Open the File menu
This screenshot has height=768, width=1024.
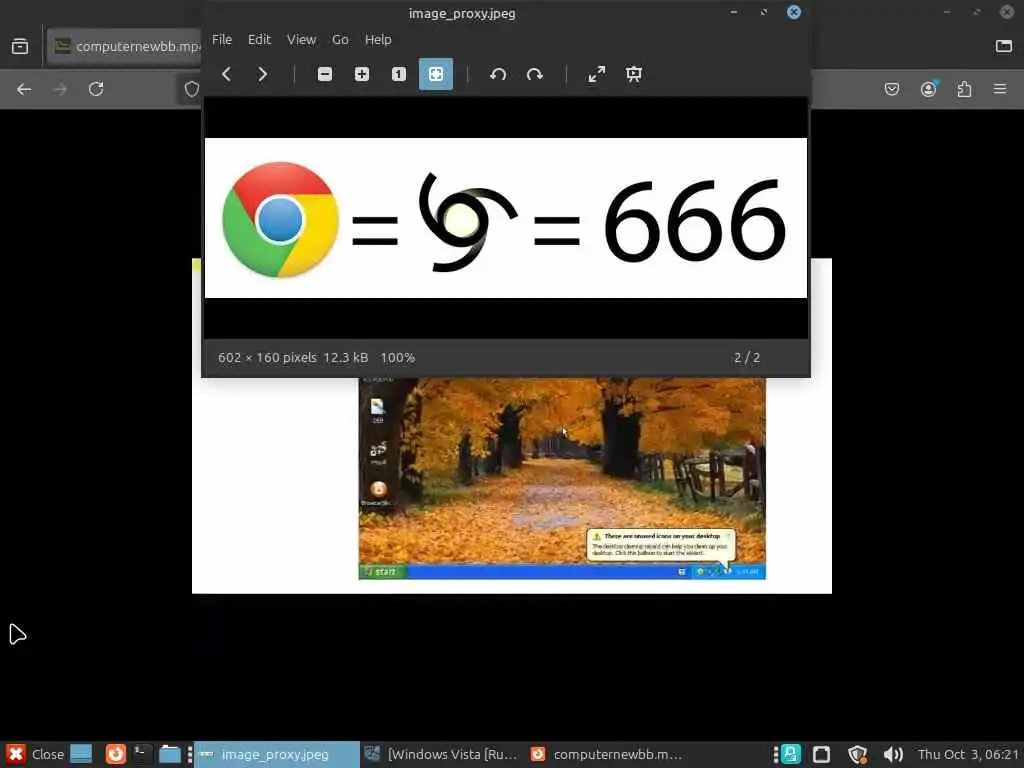pyautogui.click(x=222, y=39)
